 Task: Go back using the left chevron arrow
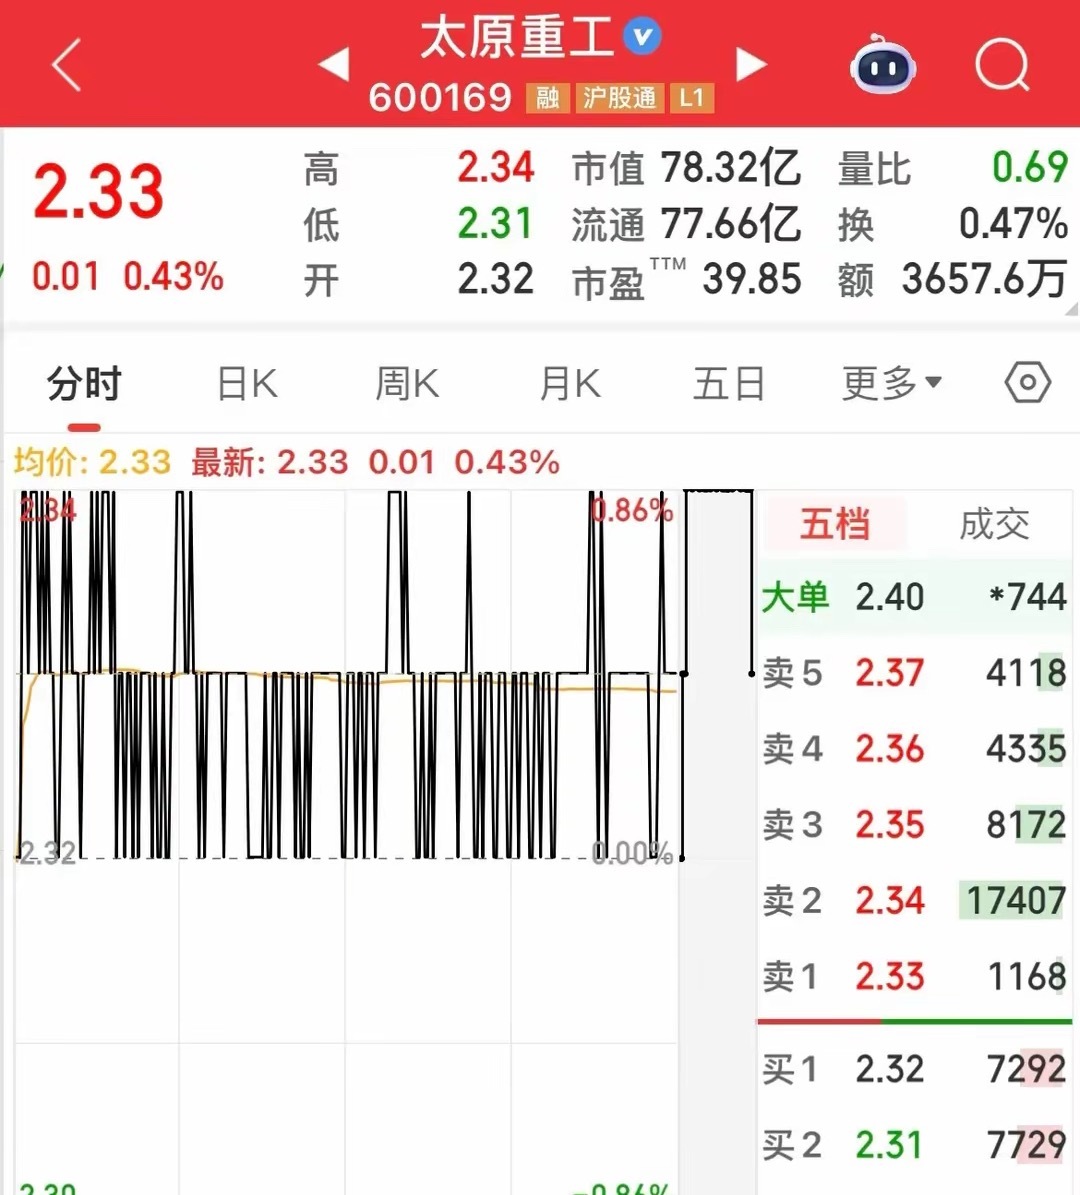[66, 66]
